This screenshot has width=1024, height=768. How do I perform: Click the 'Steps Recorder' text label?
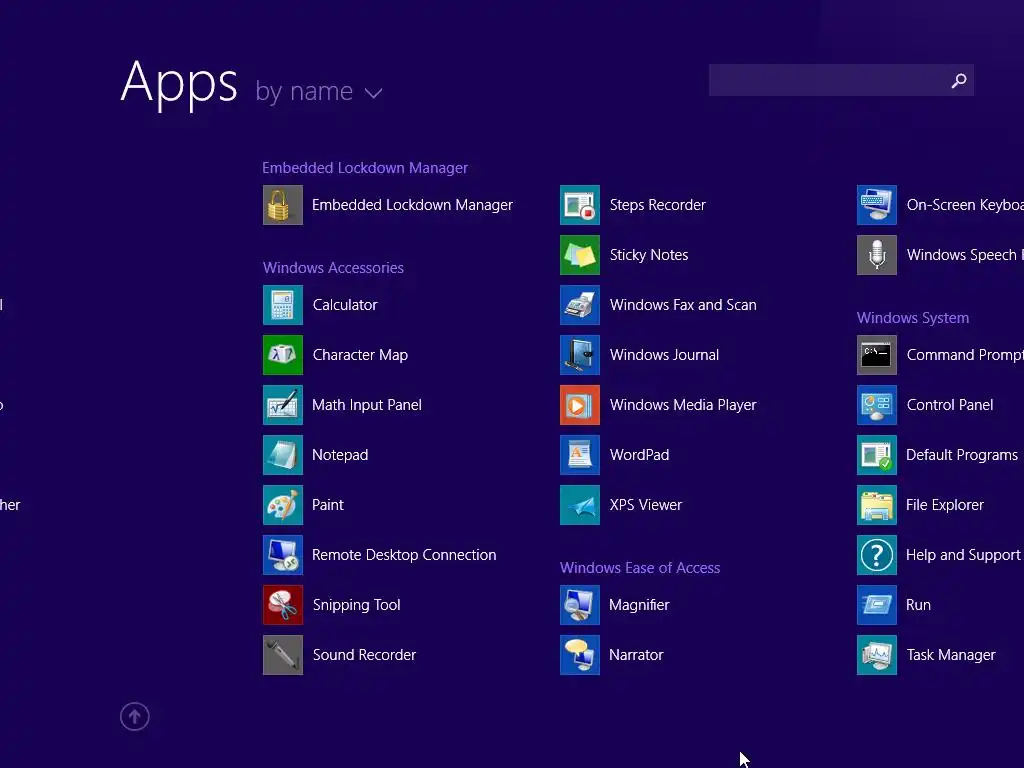click(x=658, y=205)
